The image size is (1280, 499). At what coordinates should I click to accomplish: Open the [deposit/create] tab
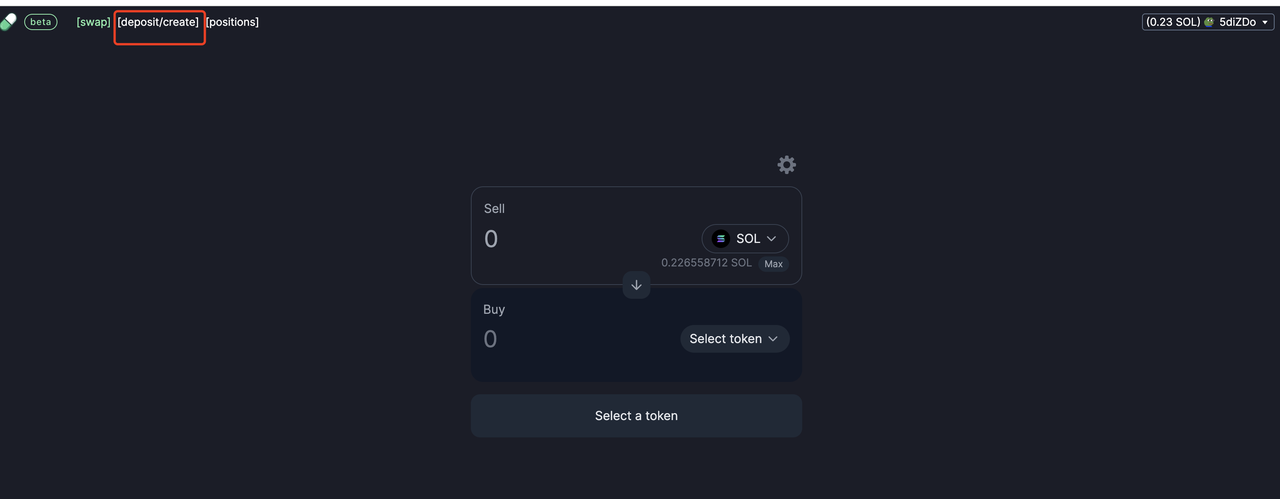pyautogui.click(x=158, y=22)
